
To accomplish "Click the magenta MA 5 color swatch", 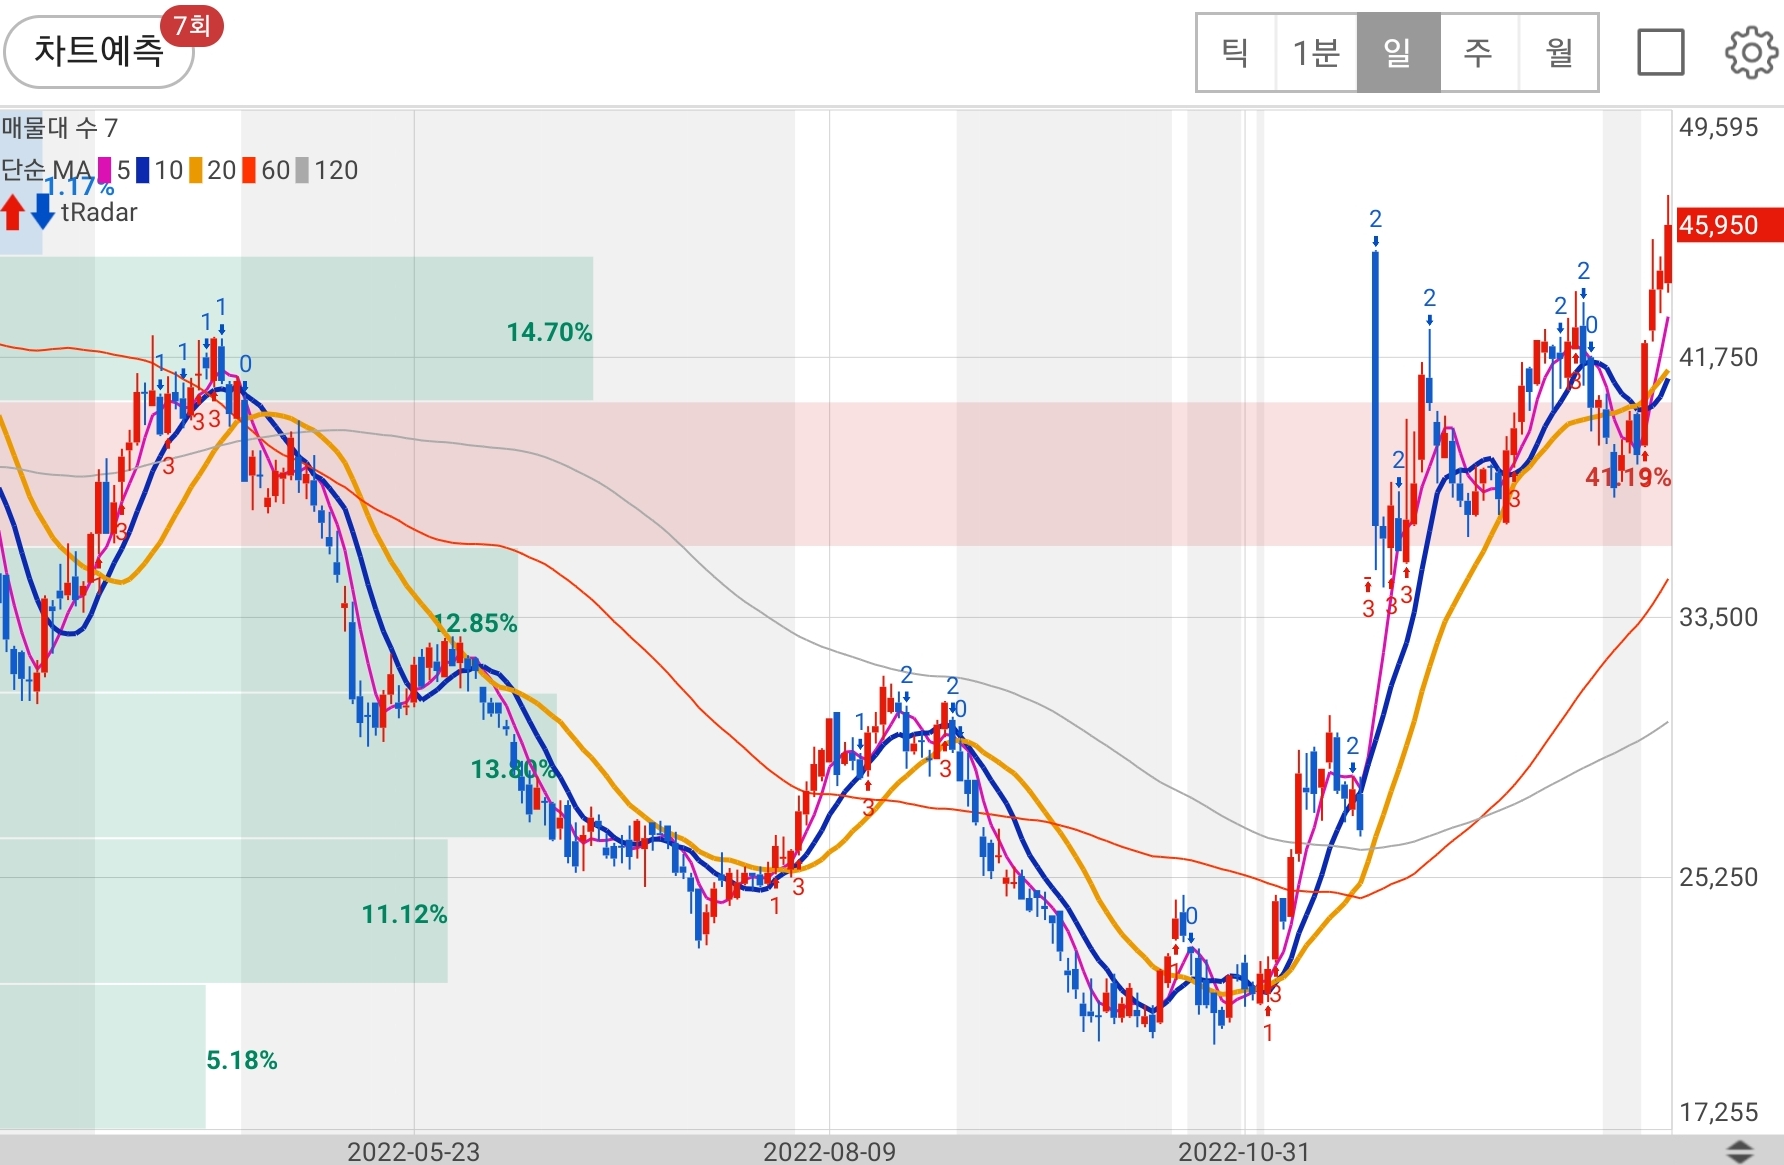I will pos(104,171).
